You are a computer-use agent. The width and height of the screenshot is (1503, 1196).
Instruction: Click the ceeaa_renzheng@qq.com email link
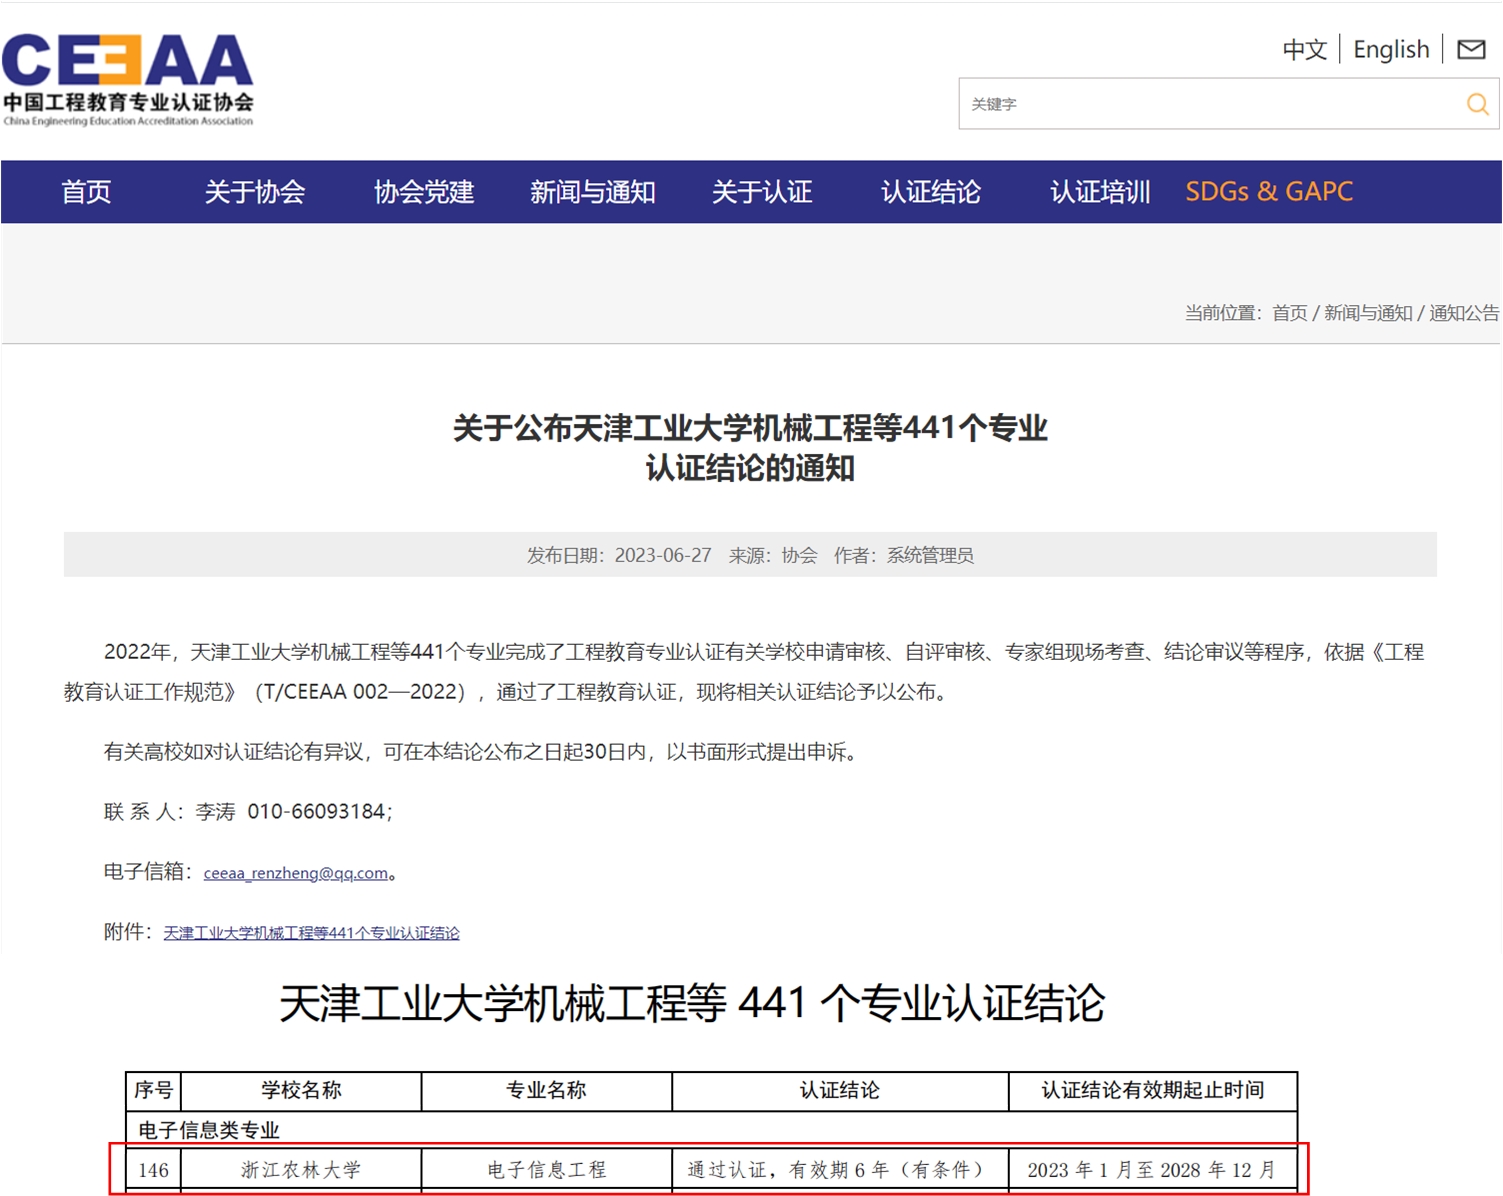295,873
